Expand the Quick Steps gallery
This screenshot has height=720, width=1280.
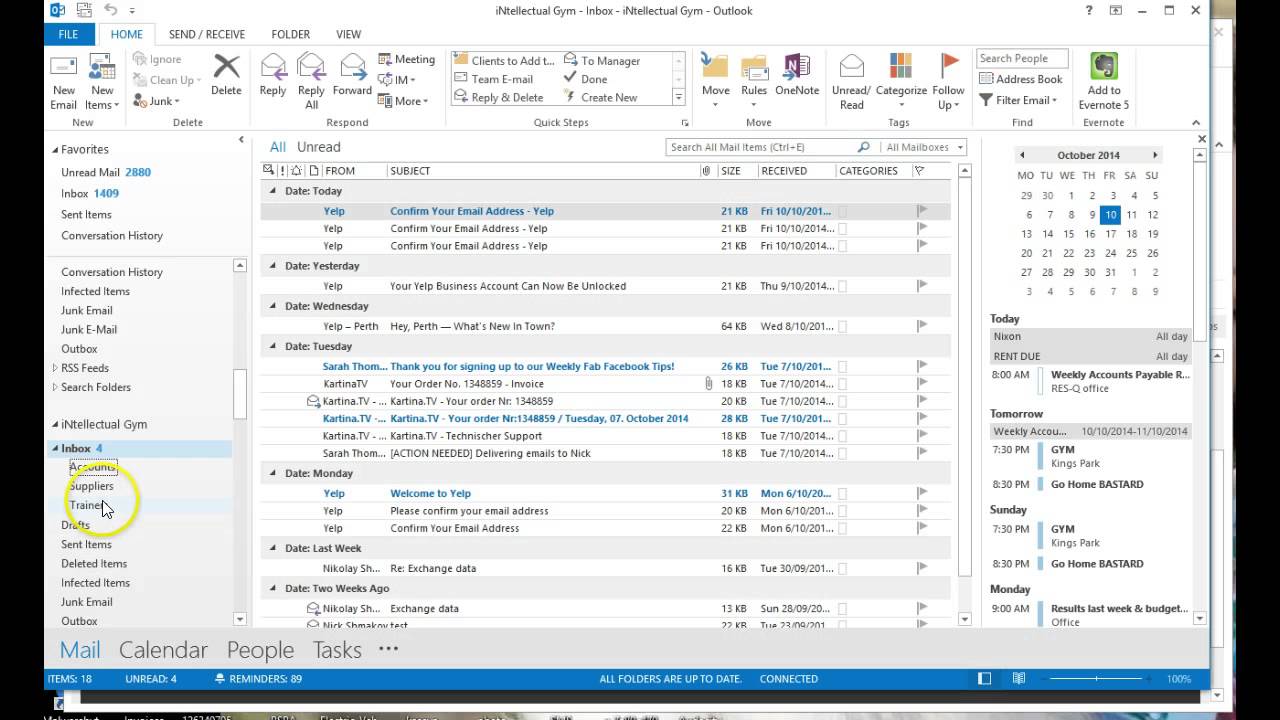(x=679, y=97)
